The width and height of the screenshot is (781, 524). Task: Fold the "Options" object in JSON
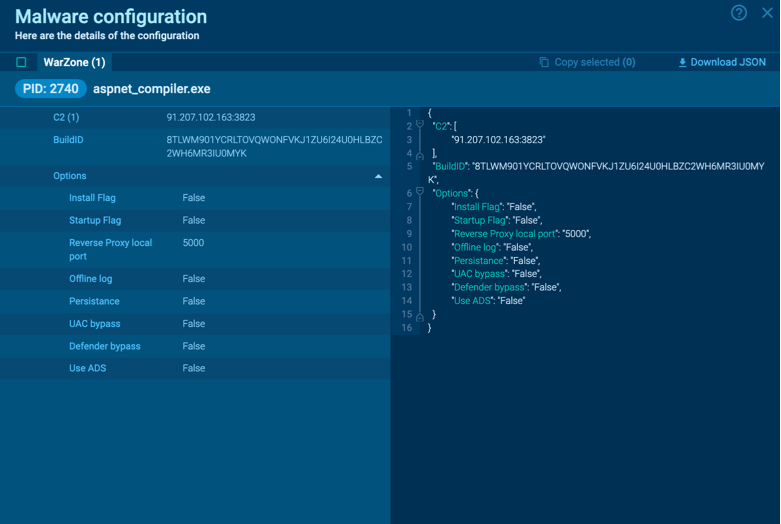click(x=420, y=192)
